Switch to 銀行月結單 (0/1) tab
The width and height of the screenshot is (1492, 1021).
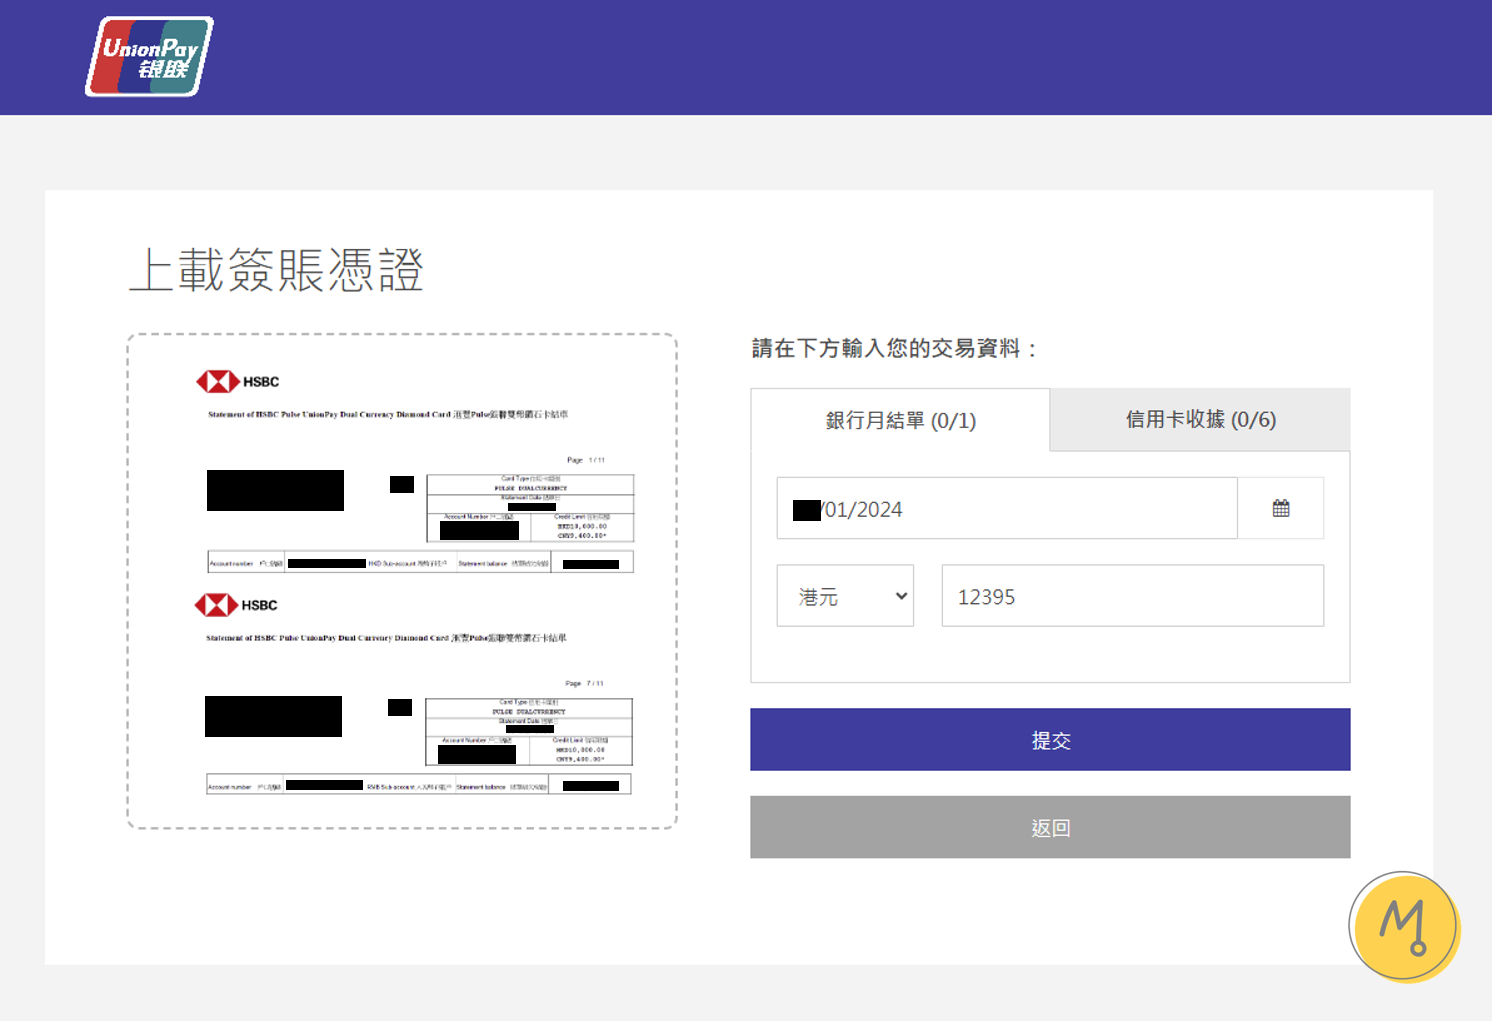(900, 420)
